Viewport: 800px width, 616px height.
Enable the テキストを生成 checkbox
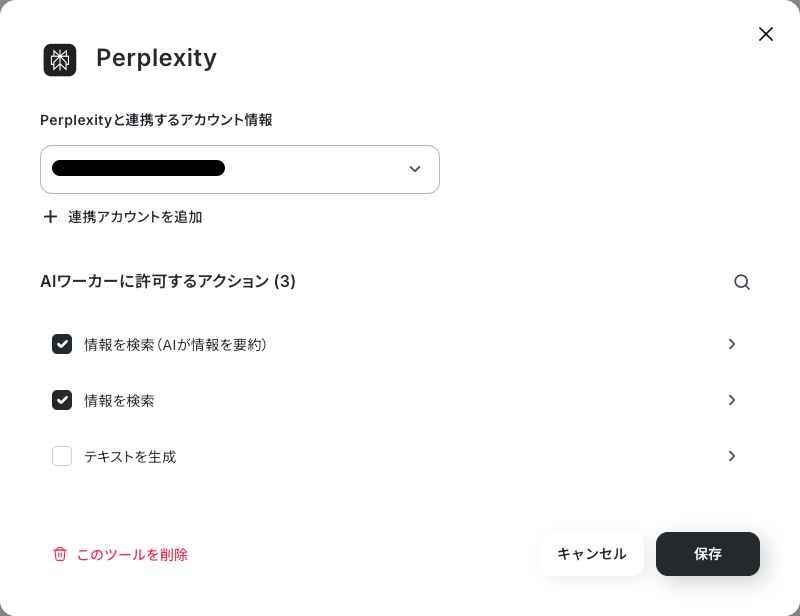tap(62, 456)
